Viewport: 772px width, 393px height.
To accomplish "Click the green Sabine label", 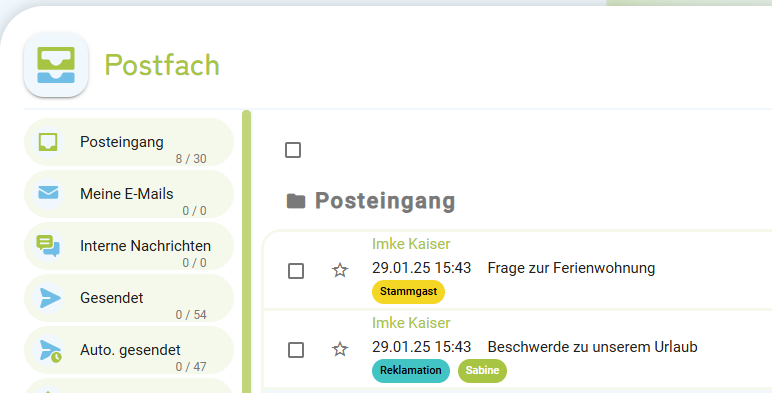I will [x=482, y=370].
